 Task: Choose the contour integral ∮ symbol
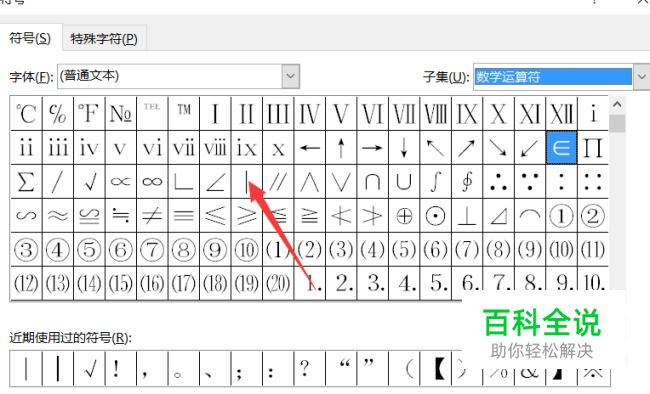point(467,182)
